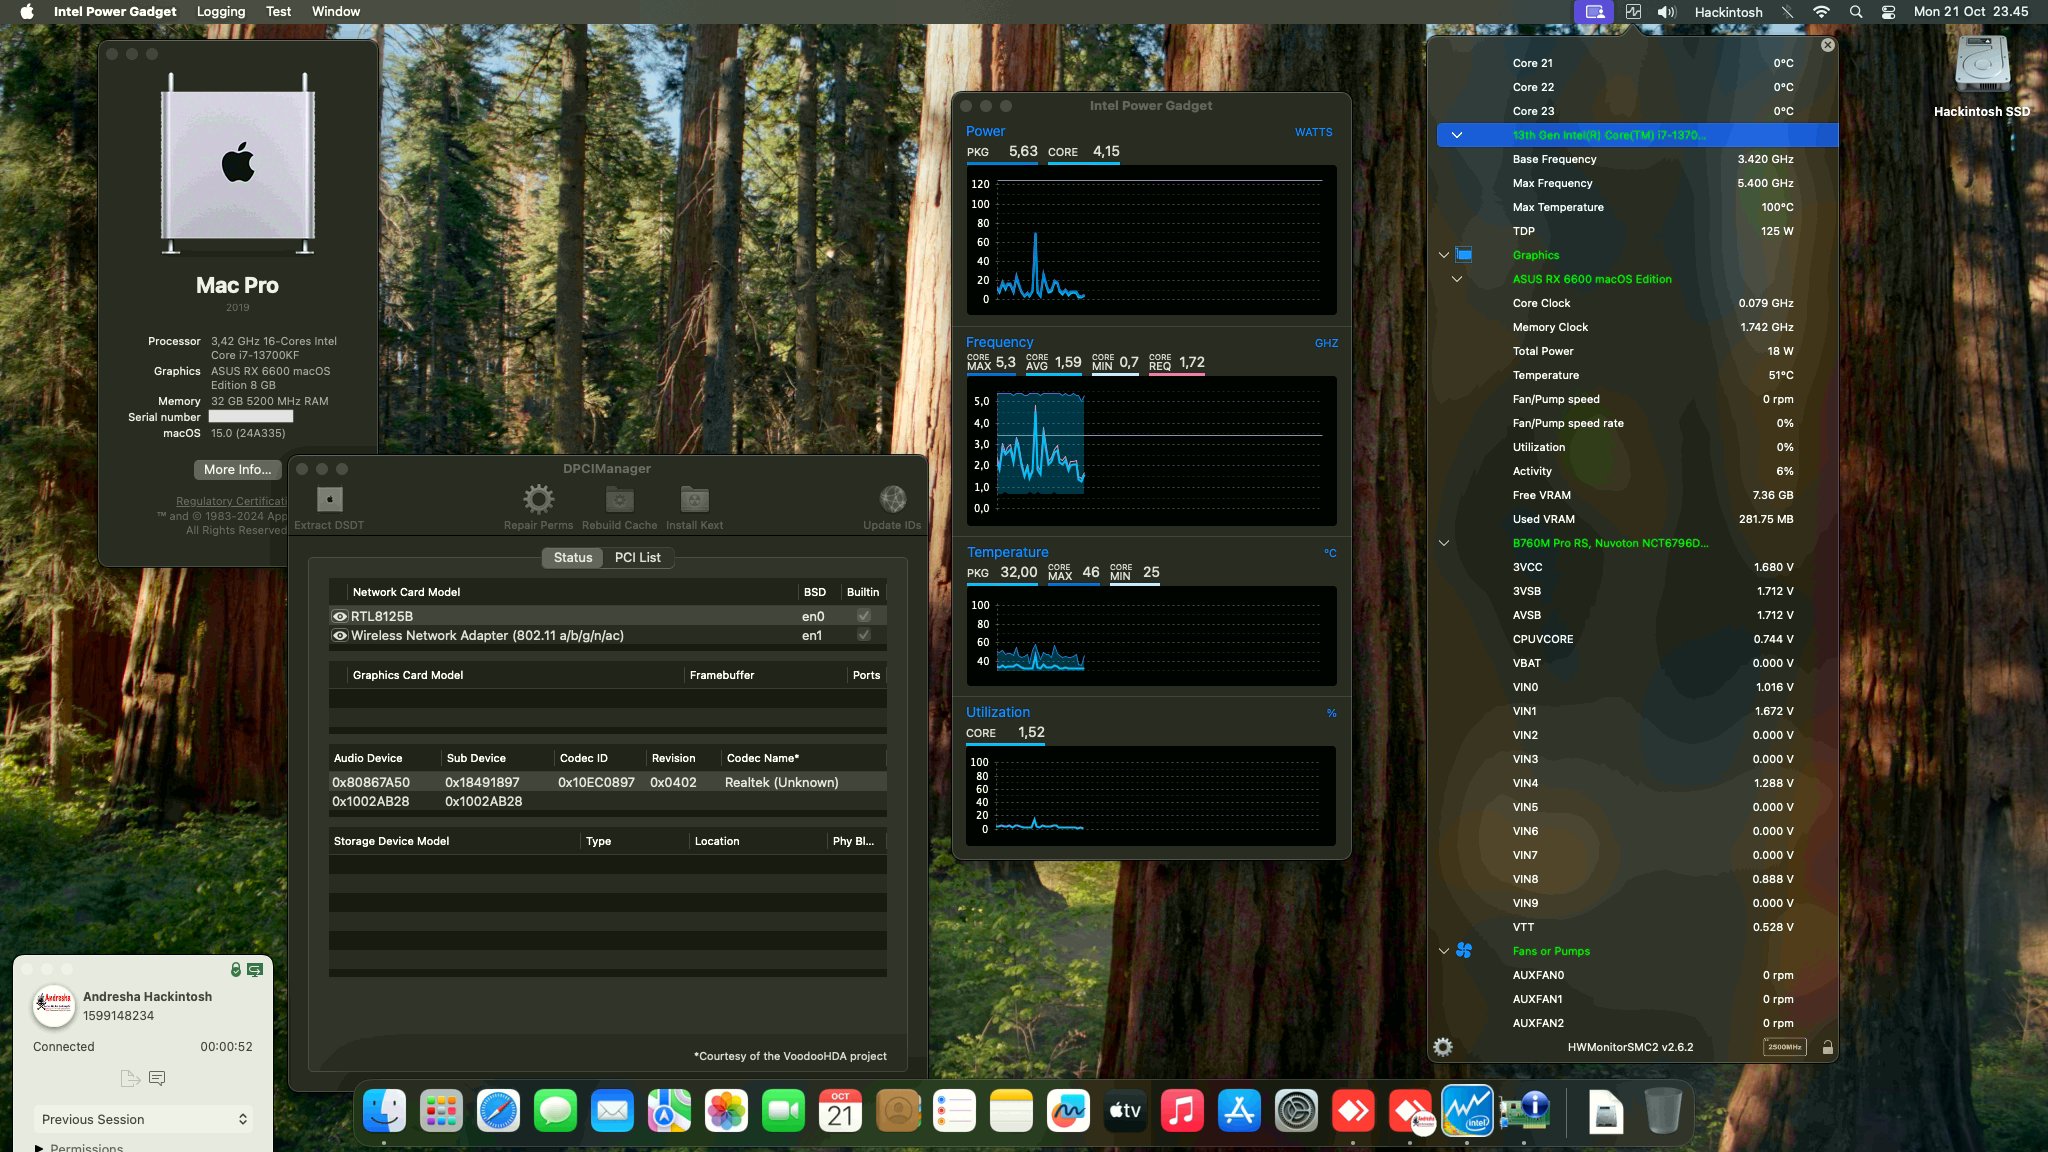Collapse the ASUS RX 6600 macOS Edition group
Viewport: 2048px width, 1152px height.
1457,279
